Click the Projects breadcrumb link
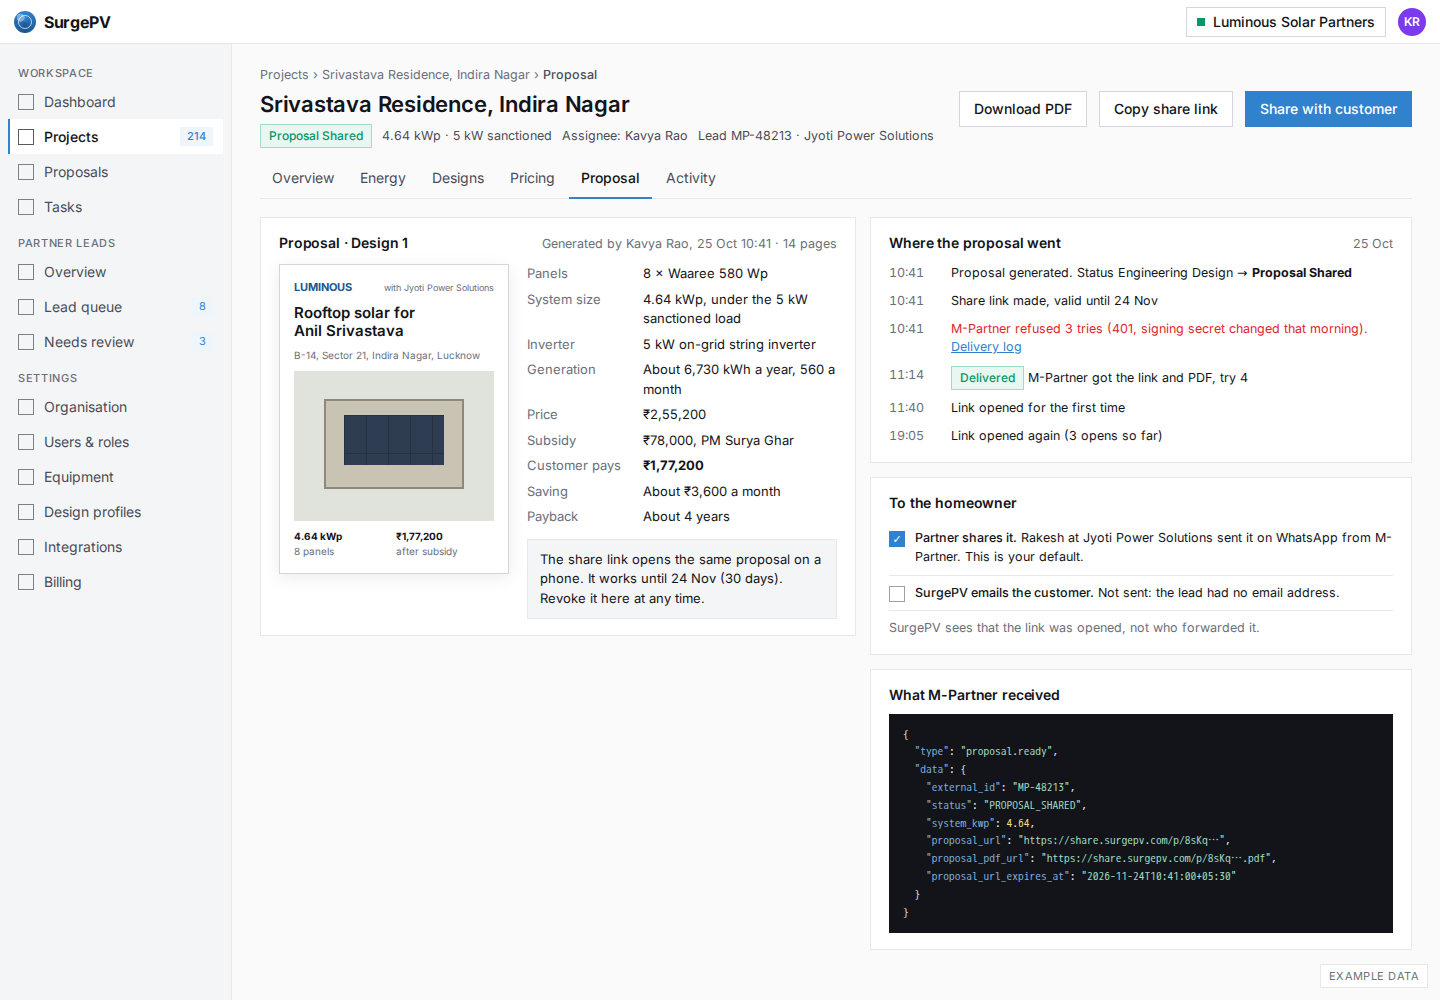Viewport: 1440px width, 1000px height. coord(284,75)
